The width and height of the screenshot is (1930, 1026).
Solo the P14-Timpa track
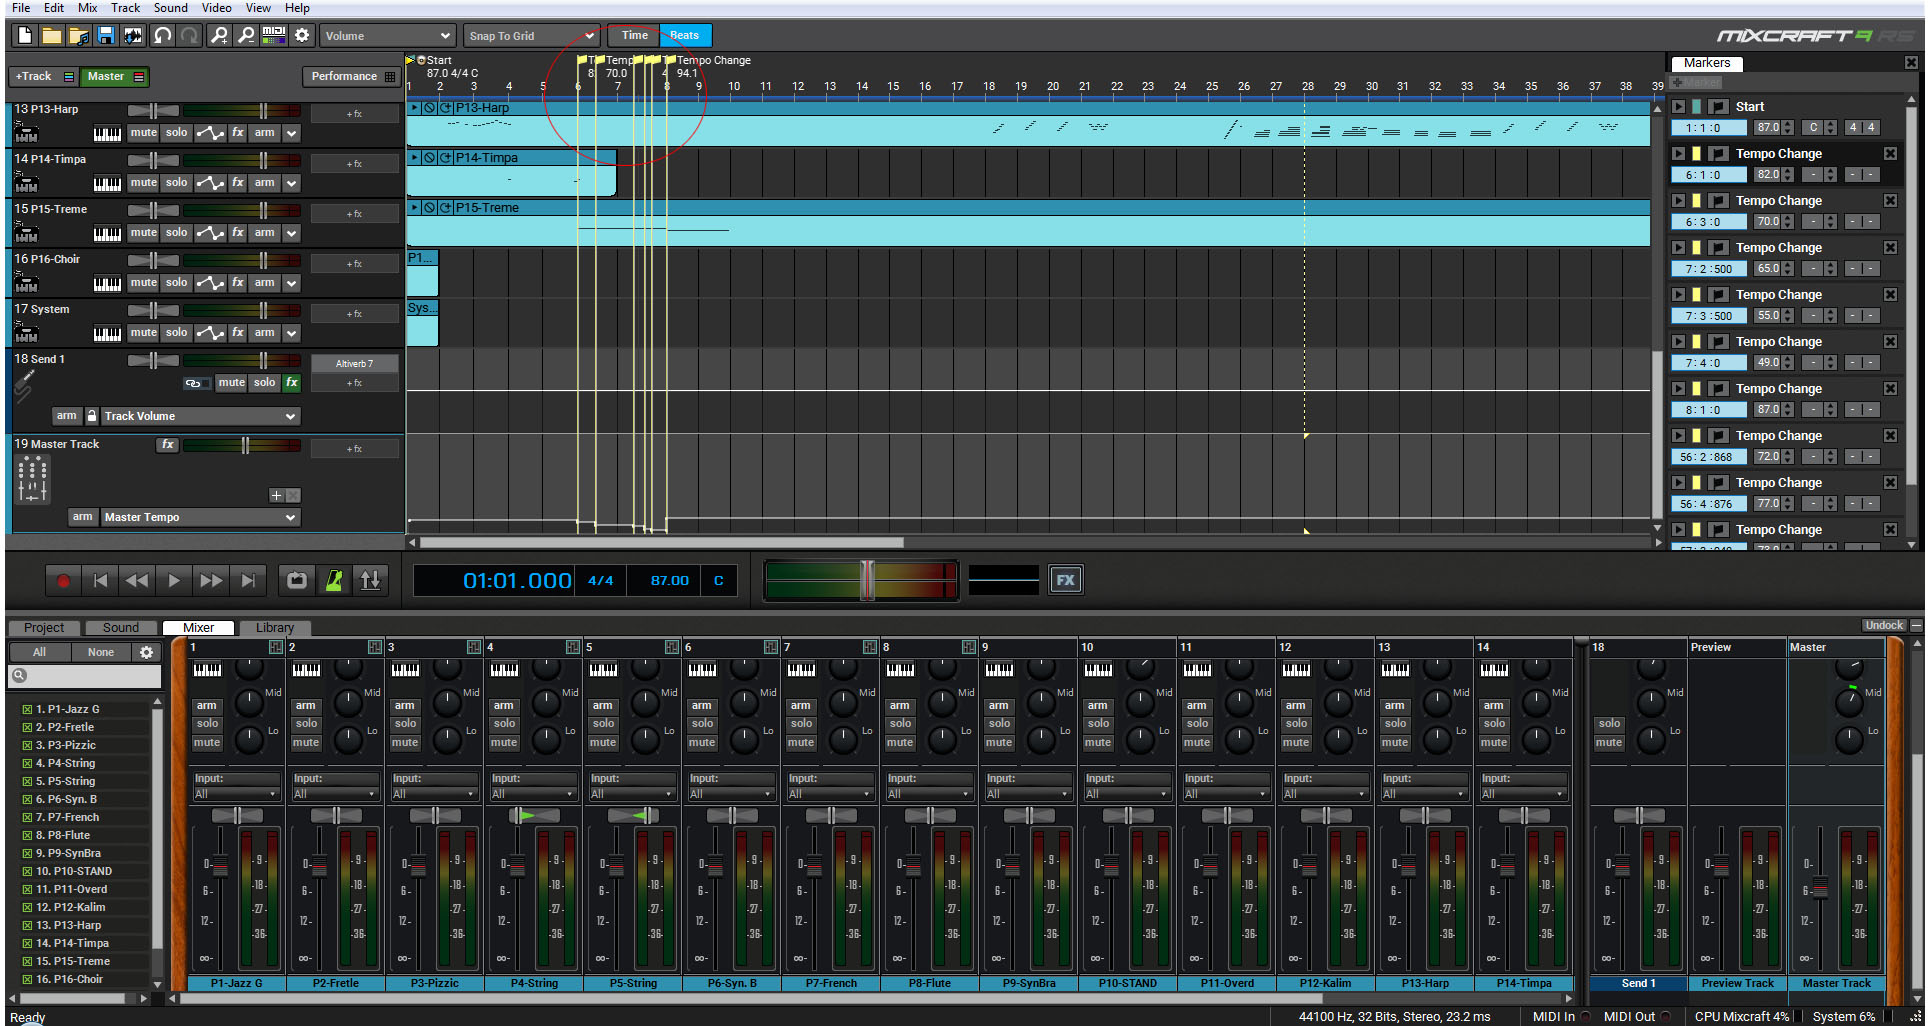[177, 183]
